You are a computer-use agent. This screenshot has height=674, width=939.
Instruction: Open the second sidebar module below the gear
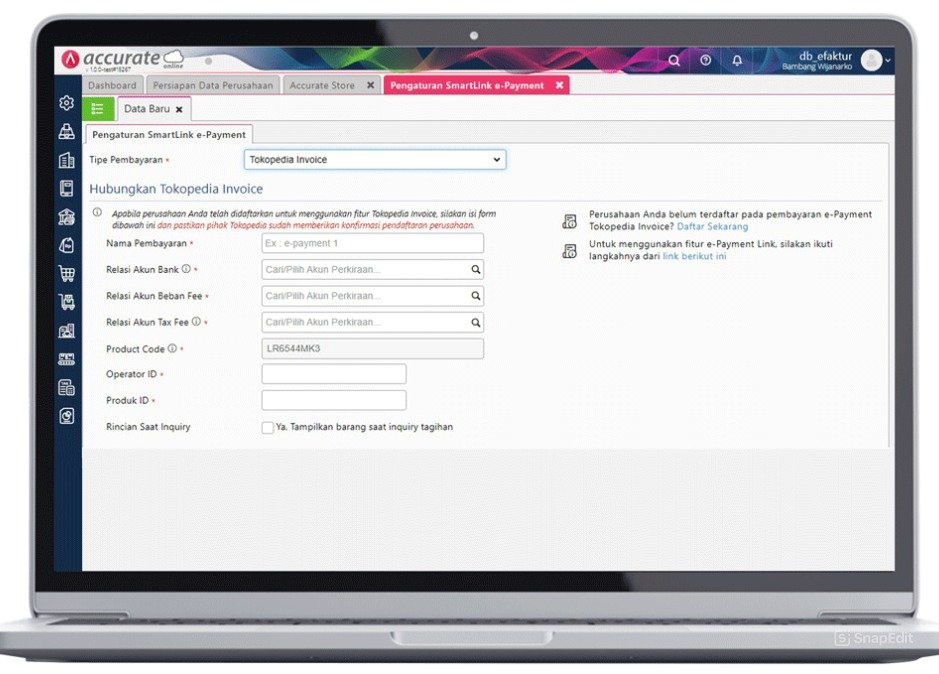tap(66, 131)
